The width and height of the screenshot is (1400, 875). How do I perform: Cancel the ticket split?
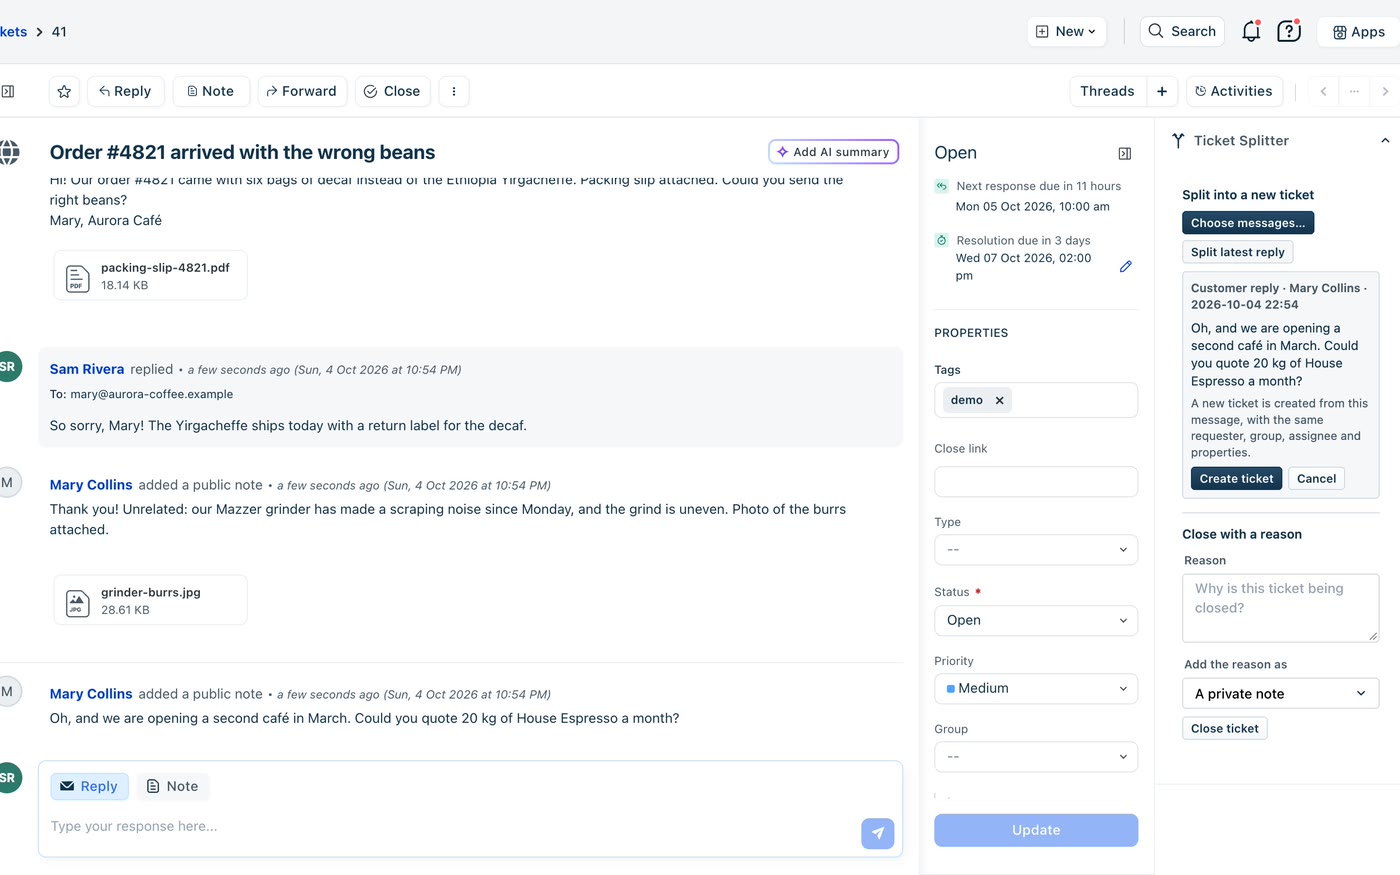coord(1316,479)
